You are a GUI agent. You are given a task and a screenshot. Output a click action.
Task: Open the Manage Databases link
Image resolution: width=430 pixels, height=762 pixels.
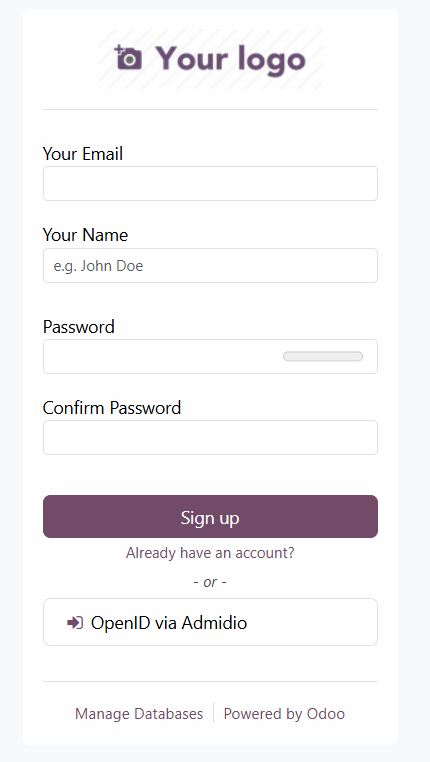pyautogui.click(x=139, y=714)
